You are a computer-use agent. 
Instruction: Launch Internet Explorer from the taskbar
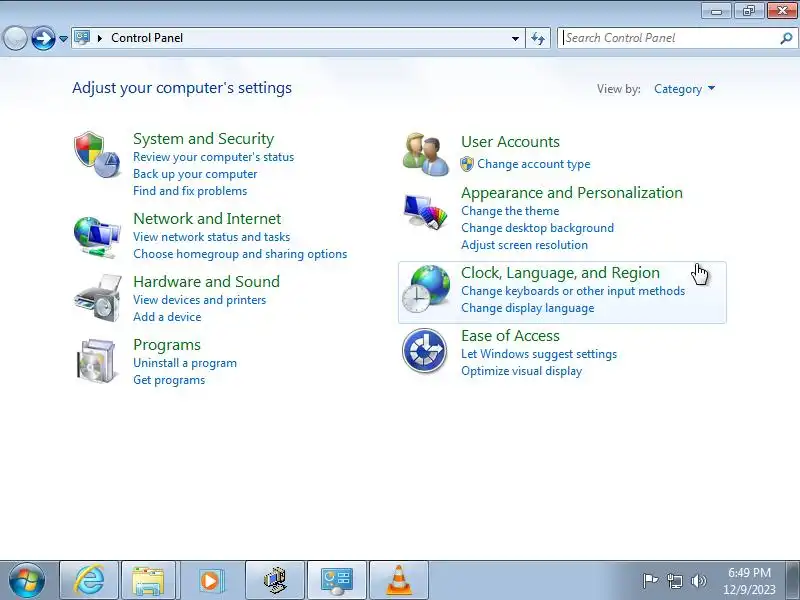coord(89,581)
